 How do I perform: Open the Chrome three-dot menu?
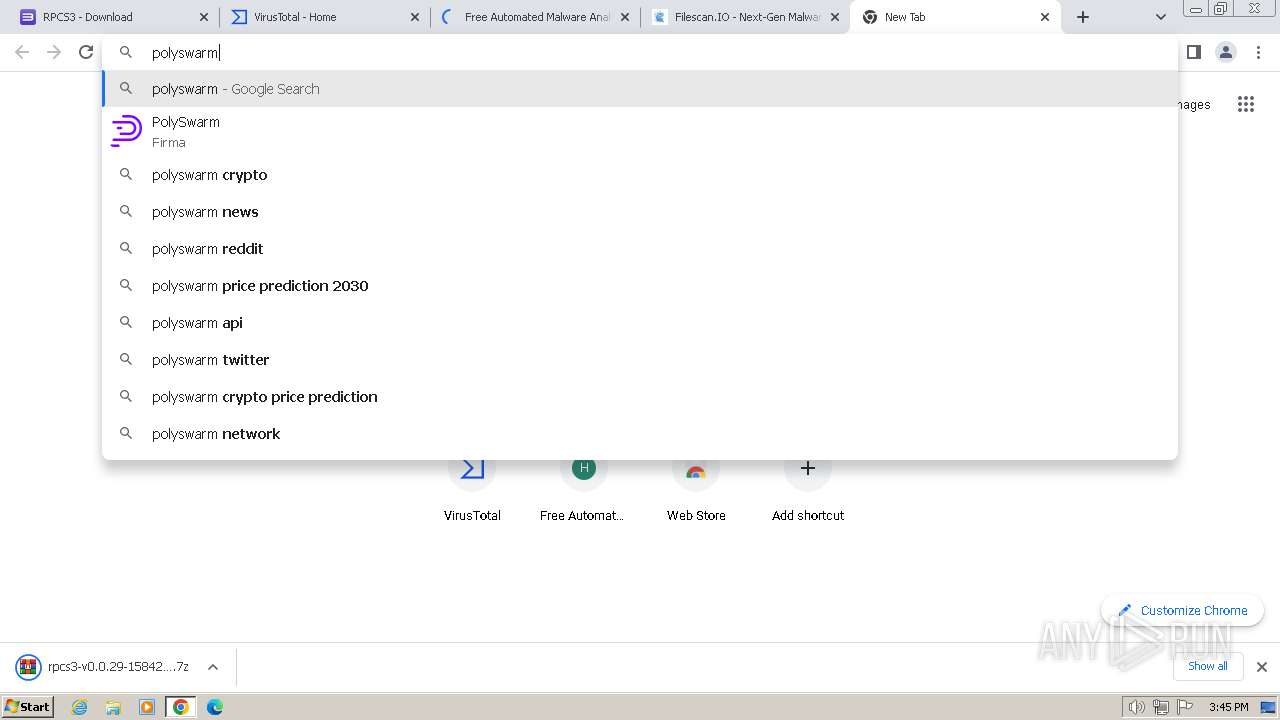pyautogui.click(x=1258, y=52)
